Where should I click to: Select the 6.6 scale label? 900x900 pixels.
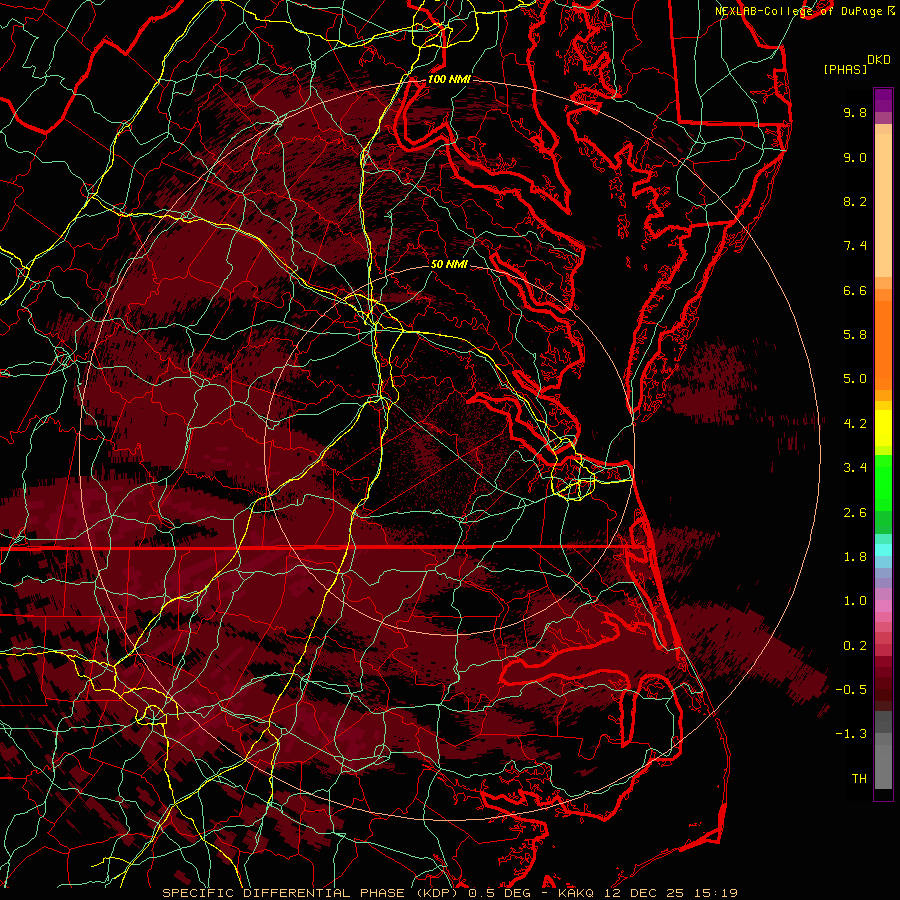[x=855, y=290]
